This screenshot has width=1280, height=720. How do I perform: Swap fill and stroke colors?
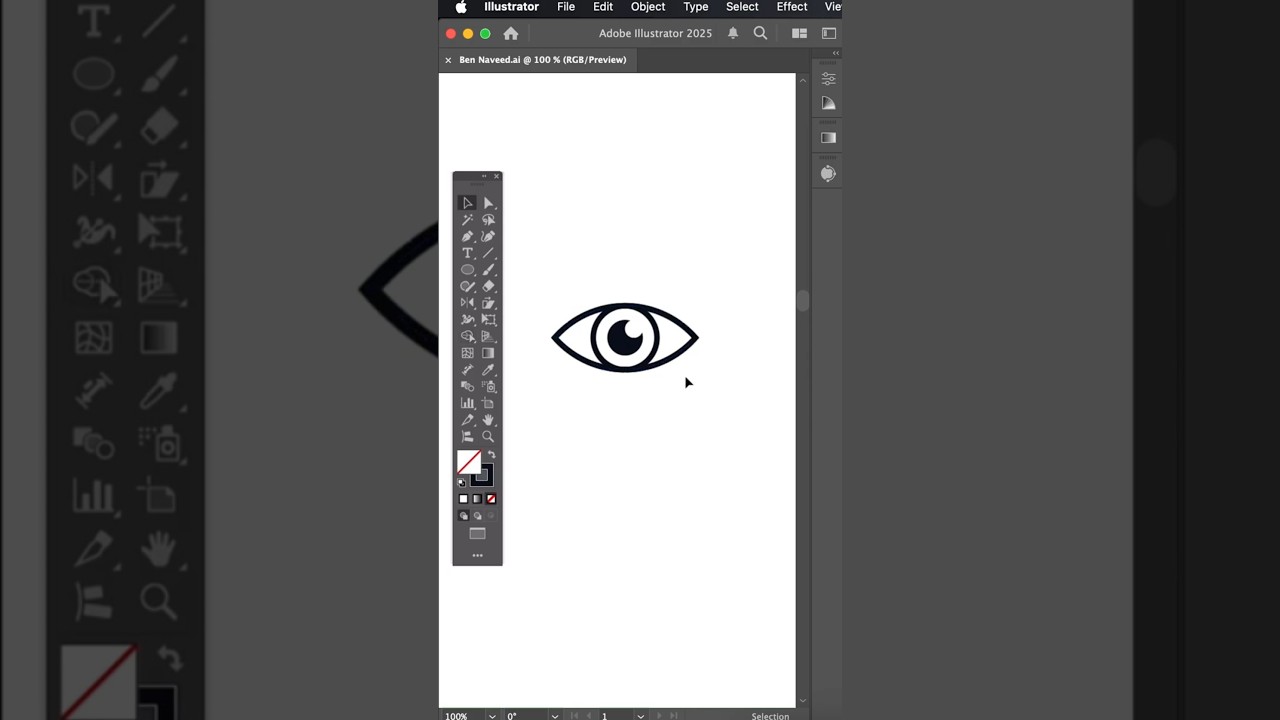click(x=491, y=455)
